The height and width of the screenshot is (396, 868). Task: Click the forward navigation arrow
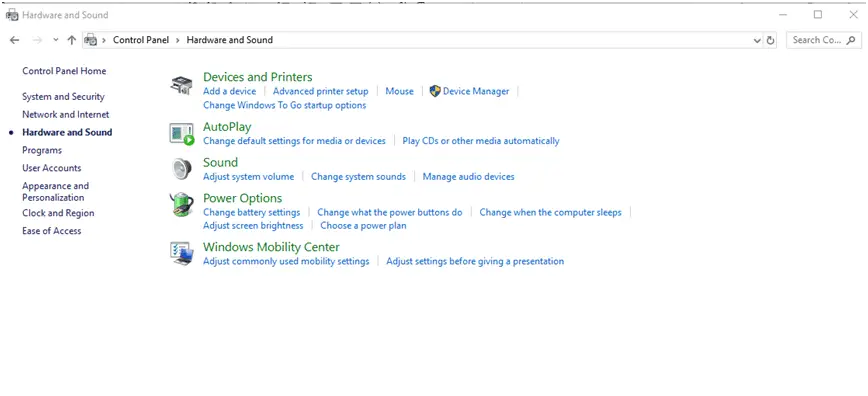point(37,40)
